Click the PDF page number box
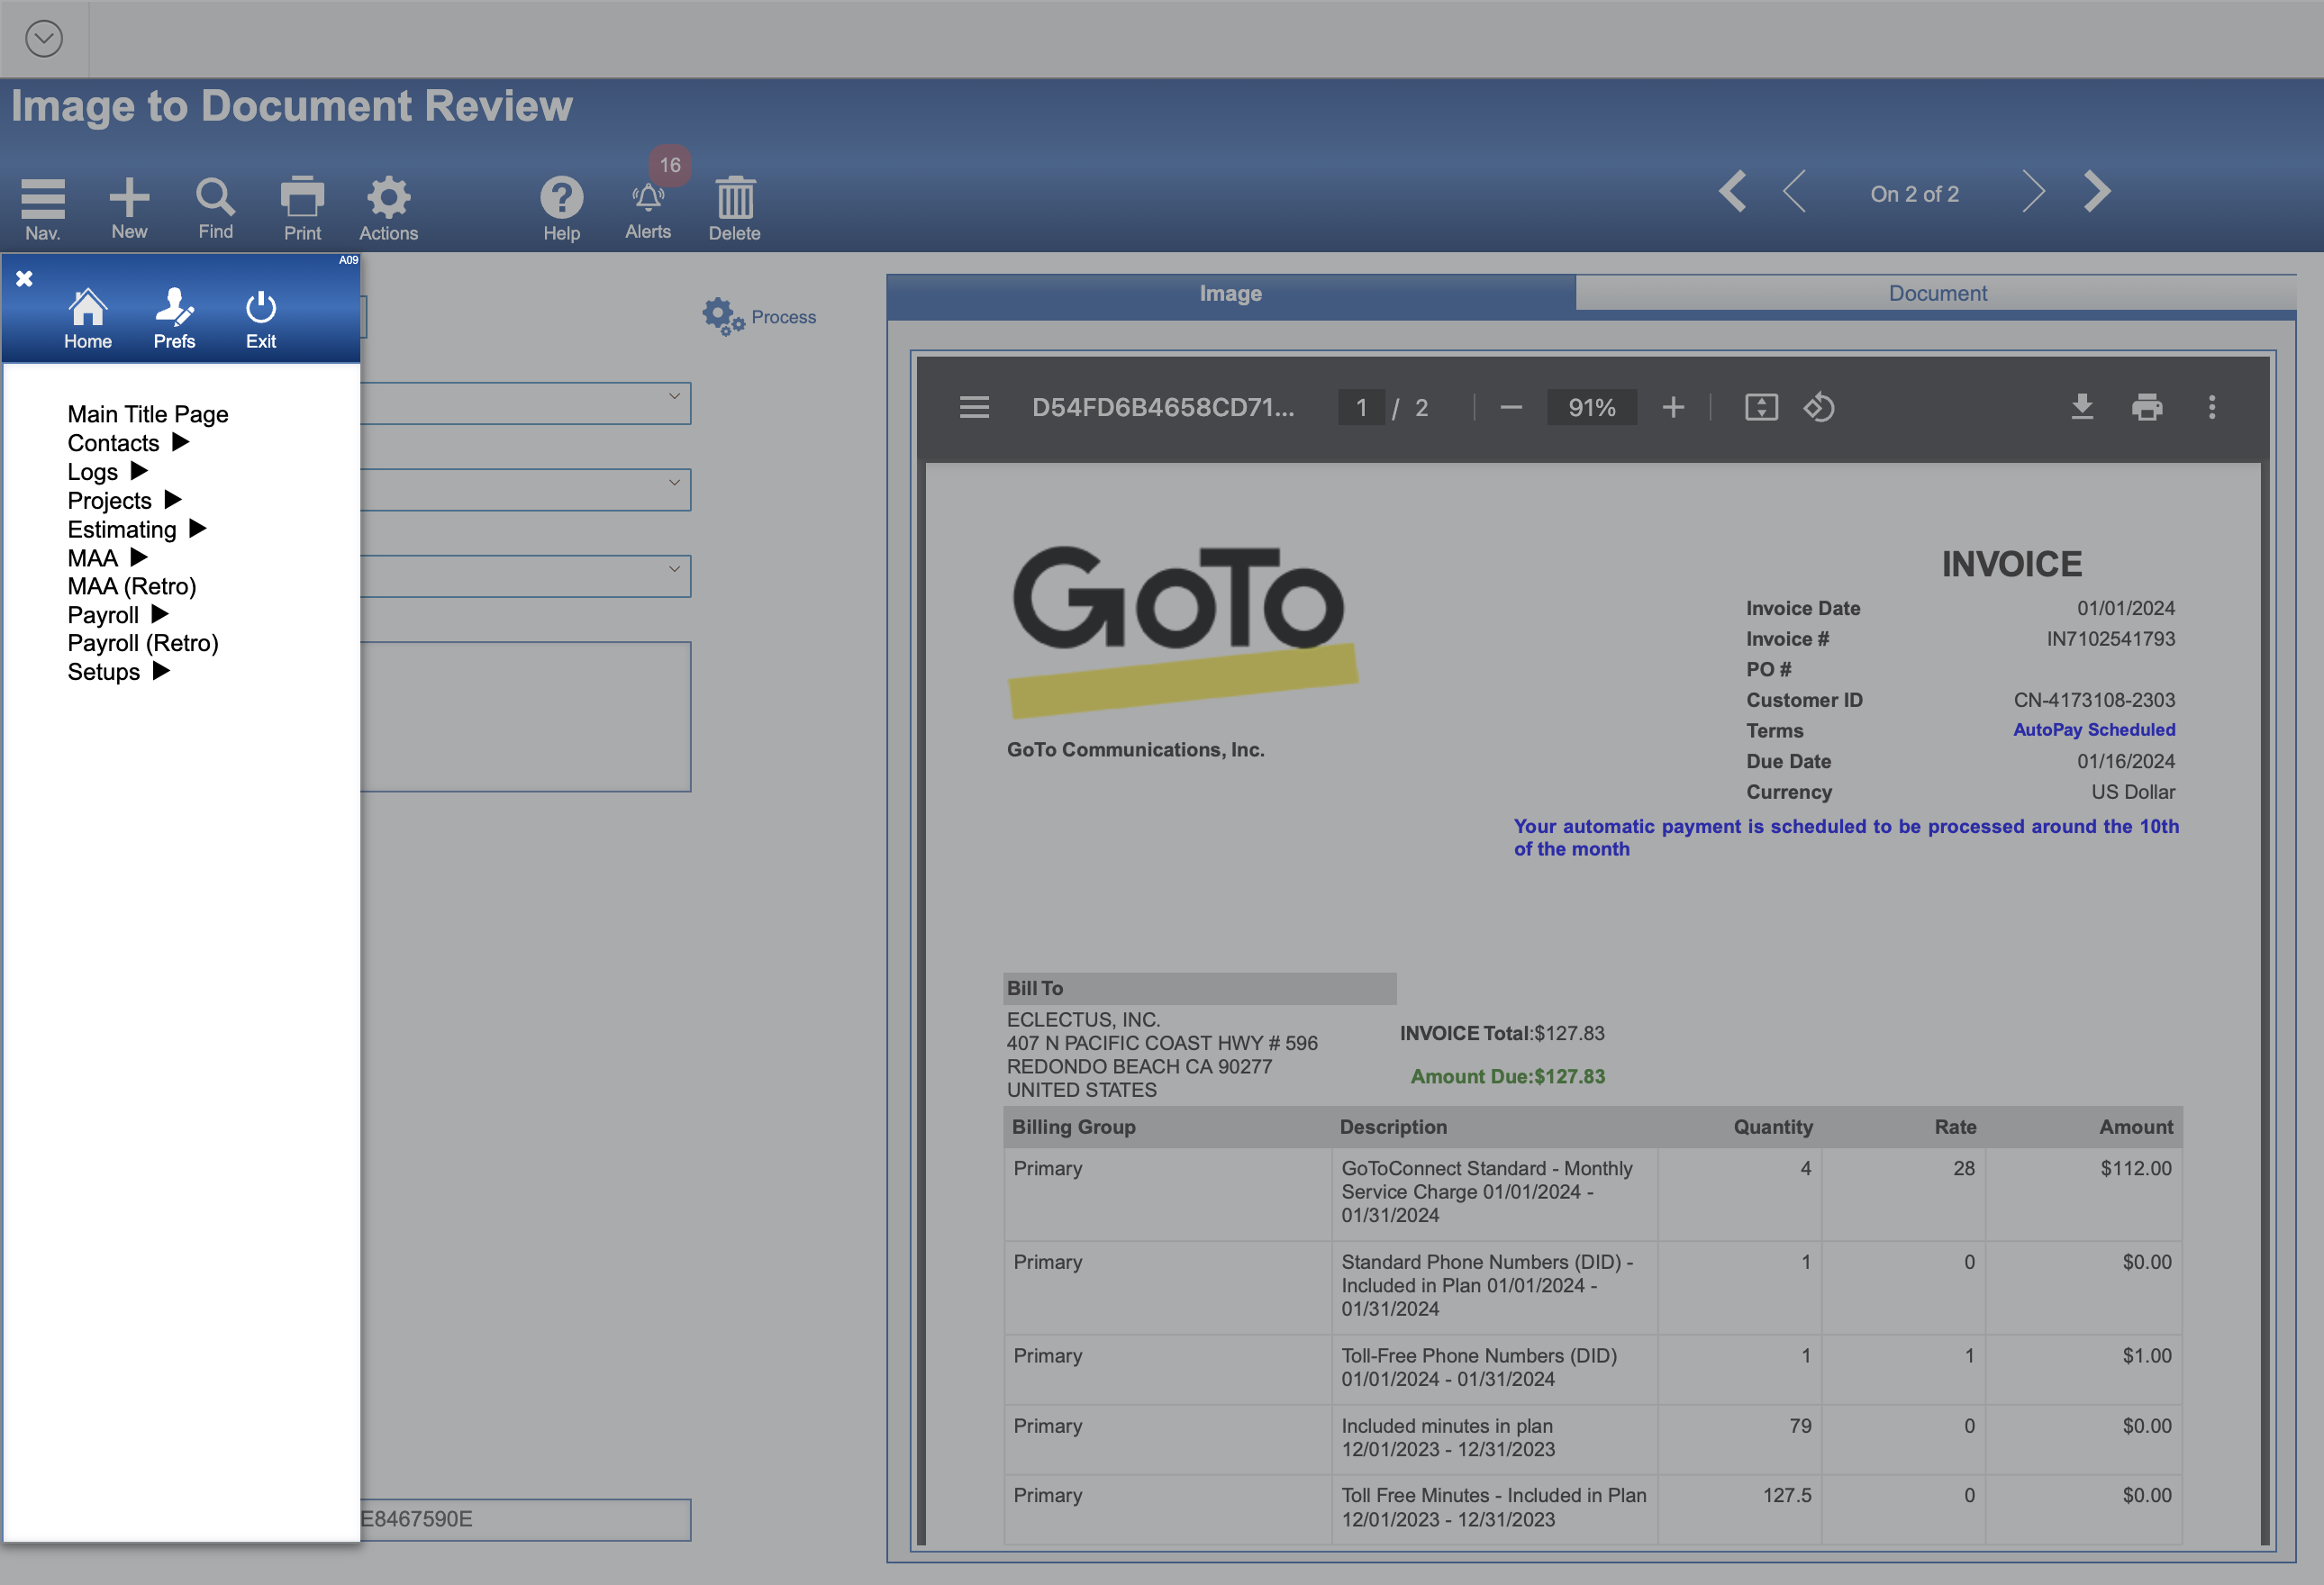The image size is (2324, 1585). point(1361,407)
